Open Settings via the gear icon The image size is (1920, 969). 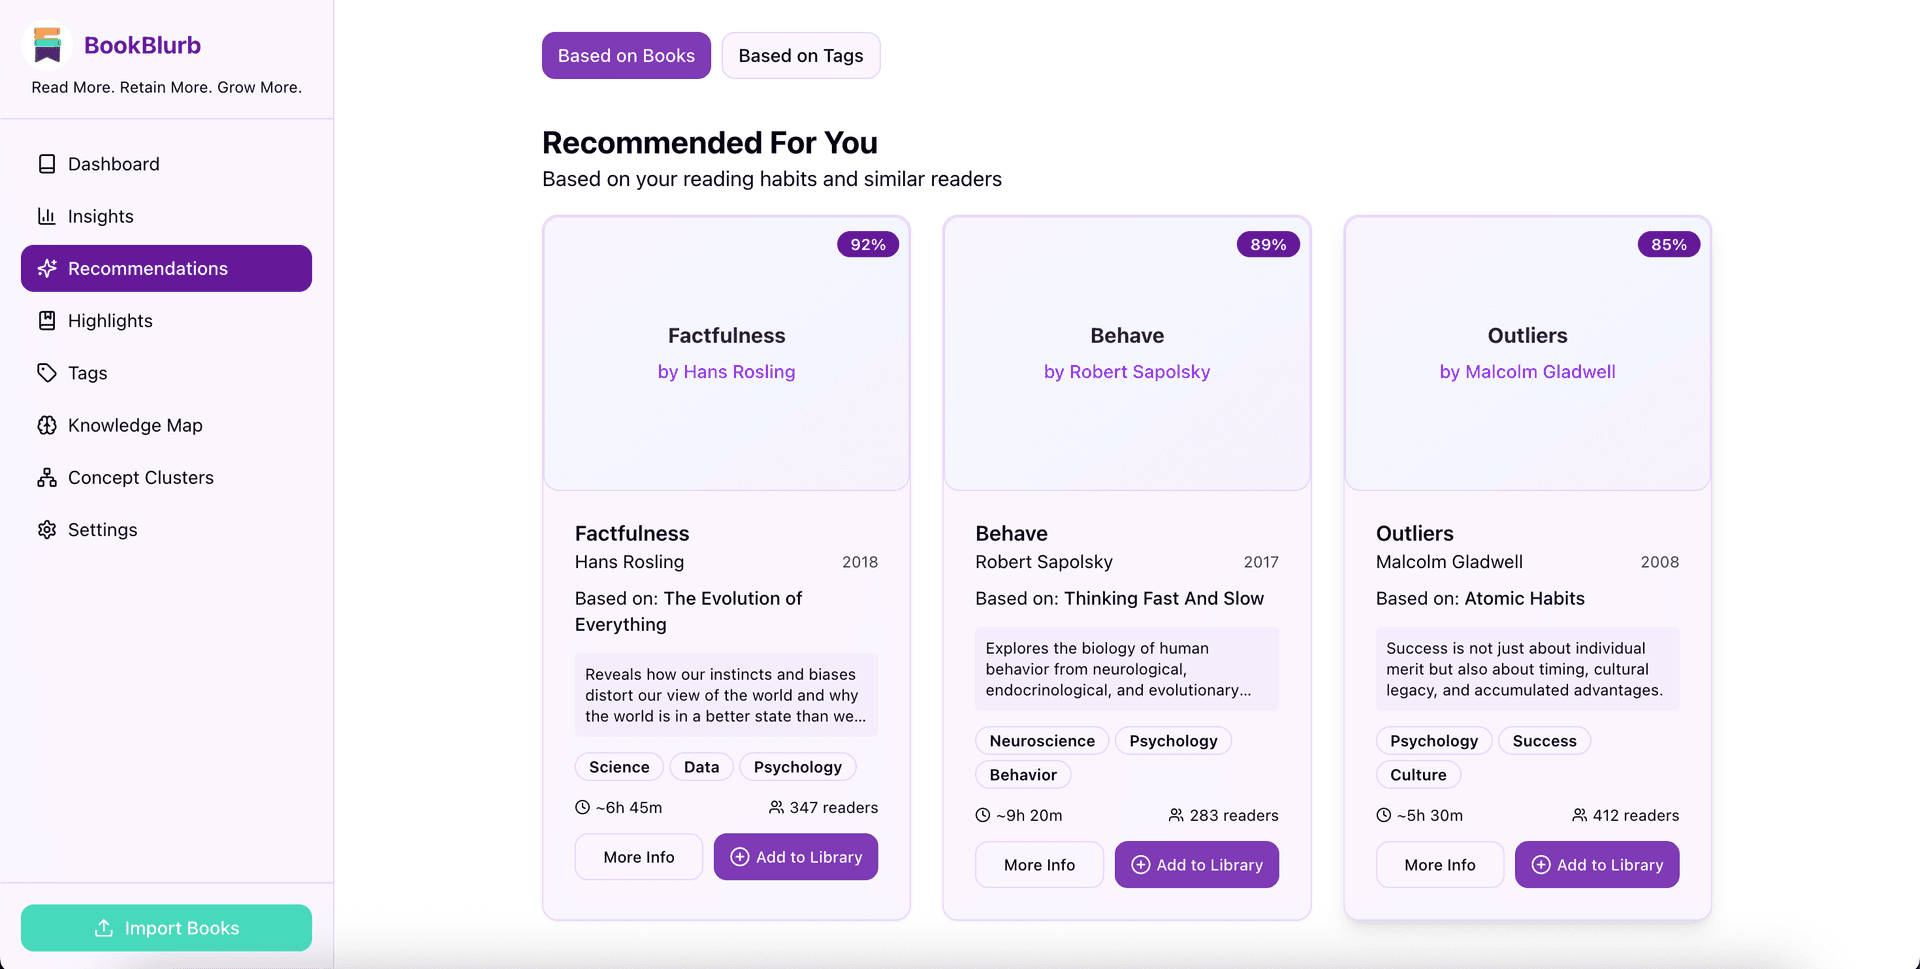pos(47,530)
